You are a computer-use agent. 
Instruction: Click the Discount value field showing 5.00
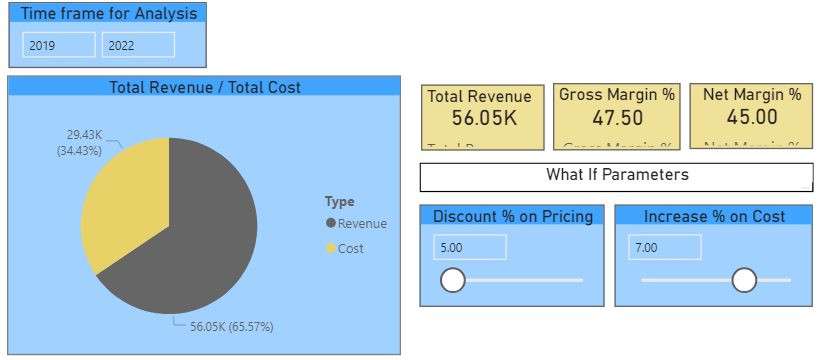[470, 248]
